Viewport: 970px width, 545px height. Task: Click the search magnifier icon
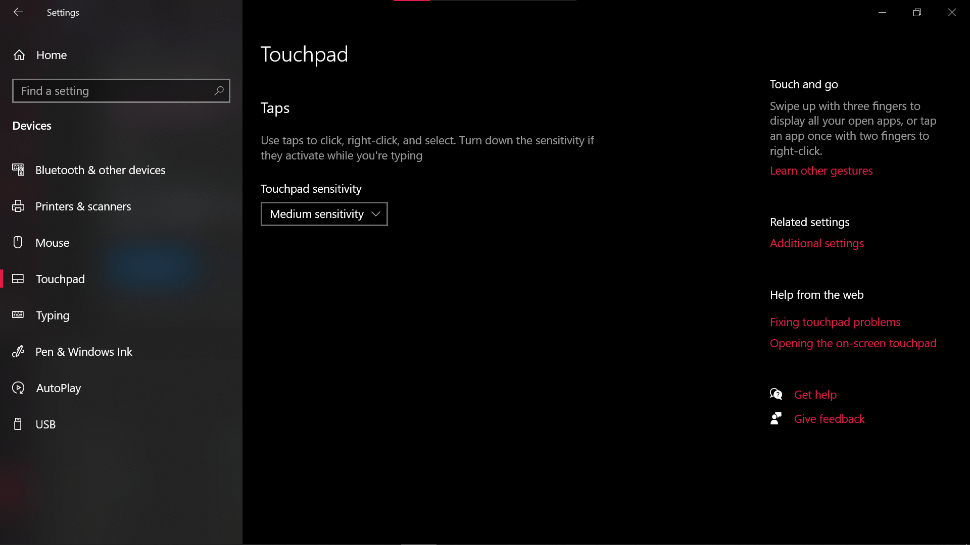point(219,91)
